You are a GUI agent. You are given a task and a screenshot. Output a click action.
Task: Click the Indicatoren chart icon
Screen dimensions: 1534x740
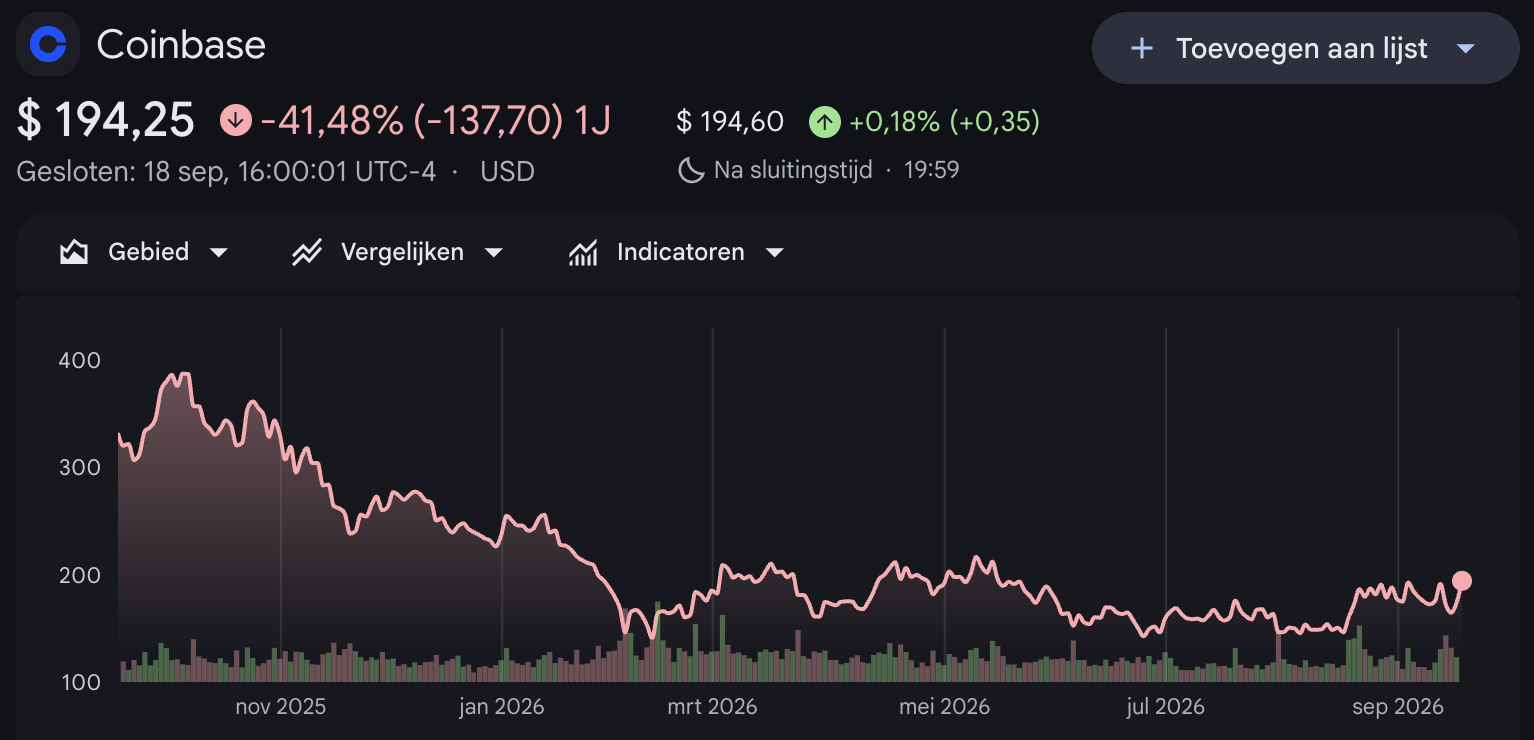click(583, 252)
